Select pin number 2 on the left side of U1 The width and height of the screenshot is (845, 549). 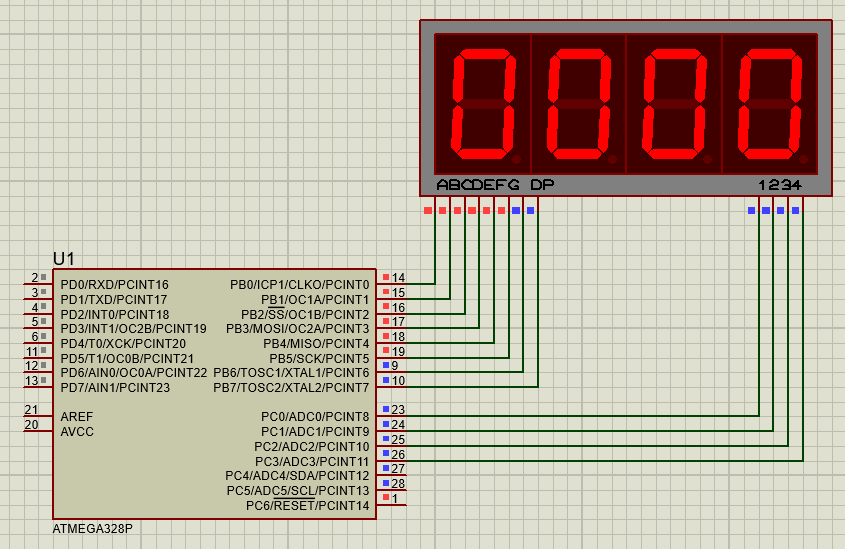(x=34, y=278)
